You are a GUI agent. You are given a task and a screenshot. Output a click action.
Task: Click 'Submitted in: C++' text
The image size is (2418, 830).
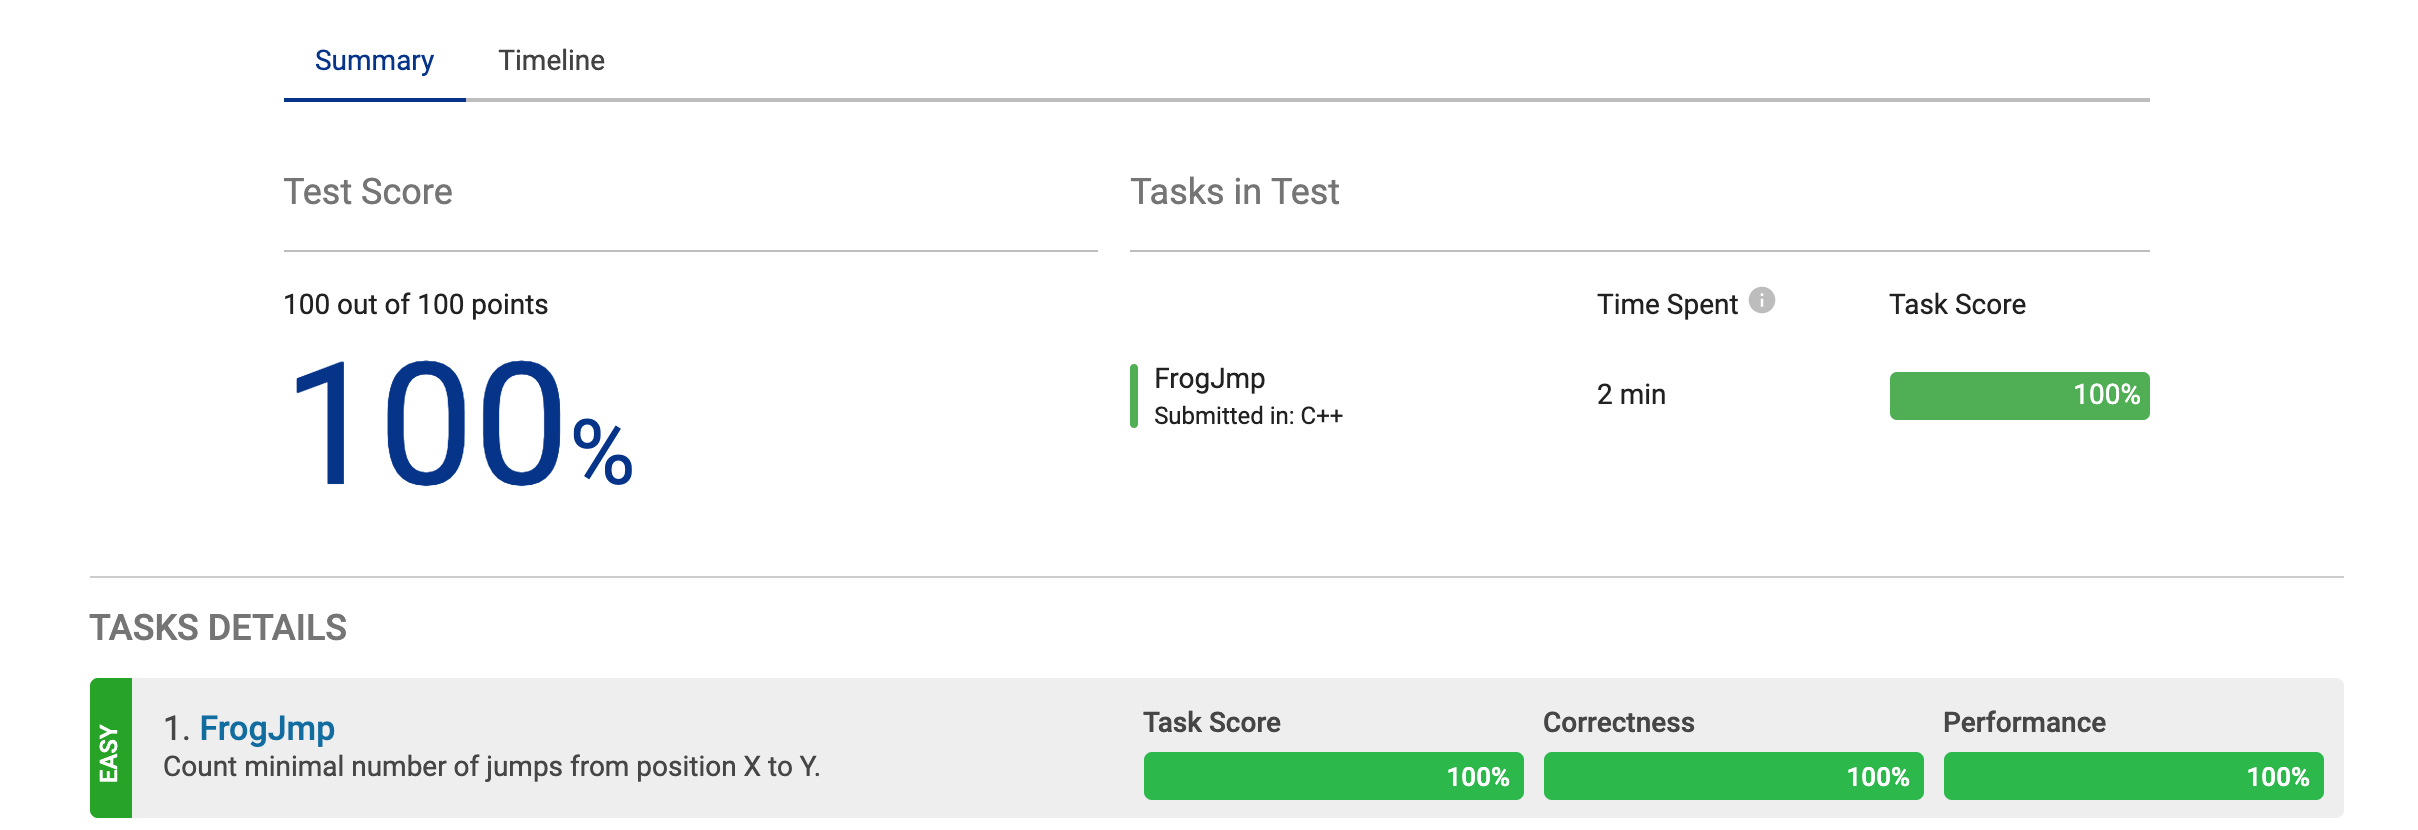pyautogui.click(x=1248, y=416)
